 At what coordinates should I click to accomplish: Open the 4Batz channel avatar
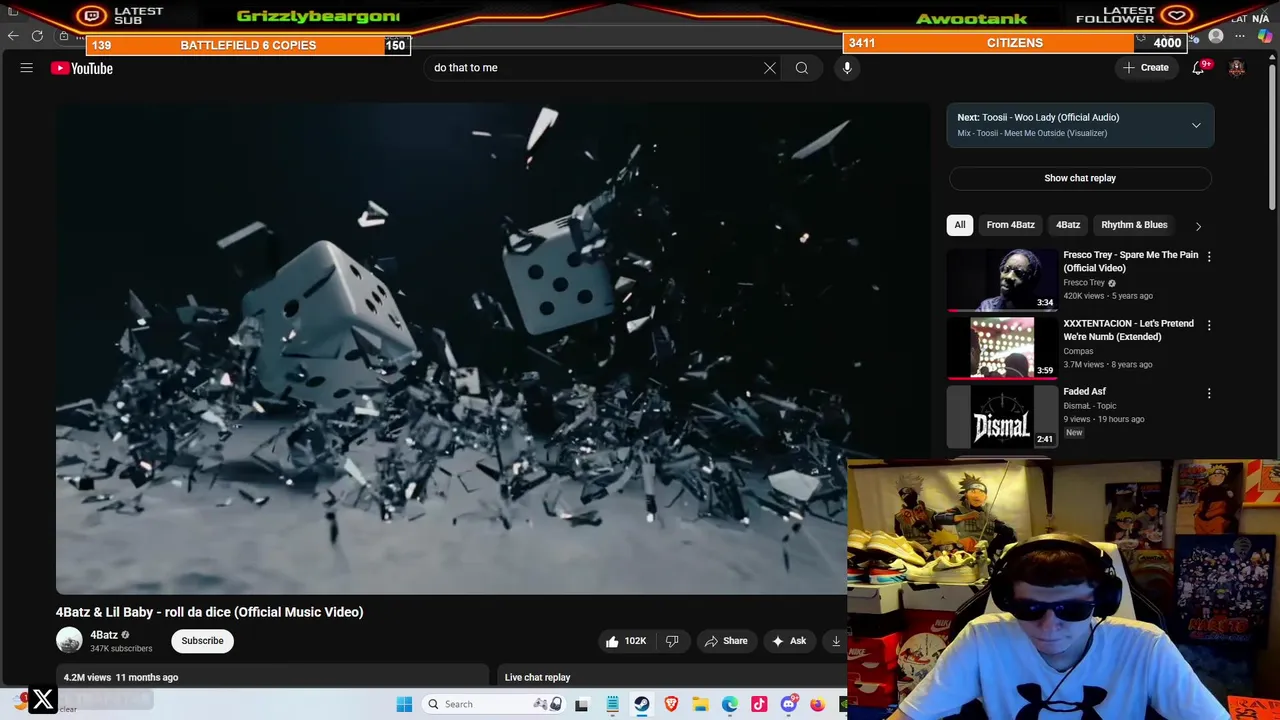click(69, 641)
